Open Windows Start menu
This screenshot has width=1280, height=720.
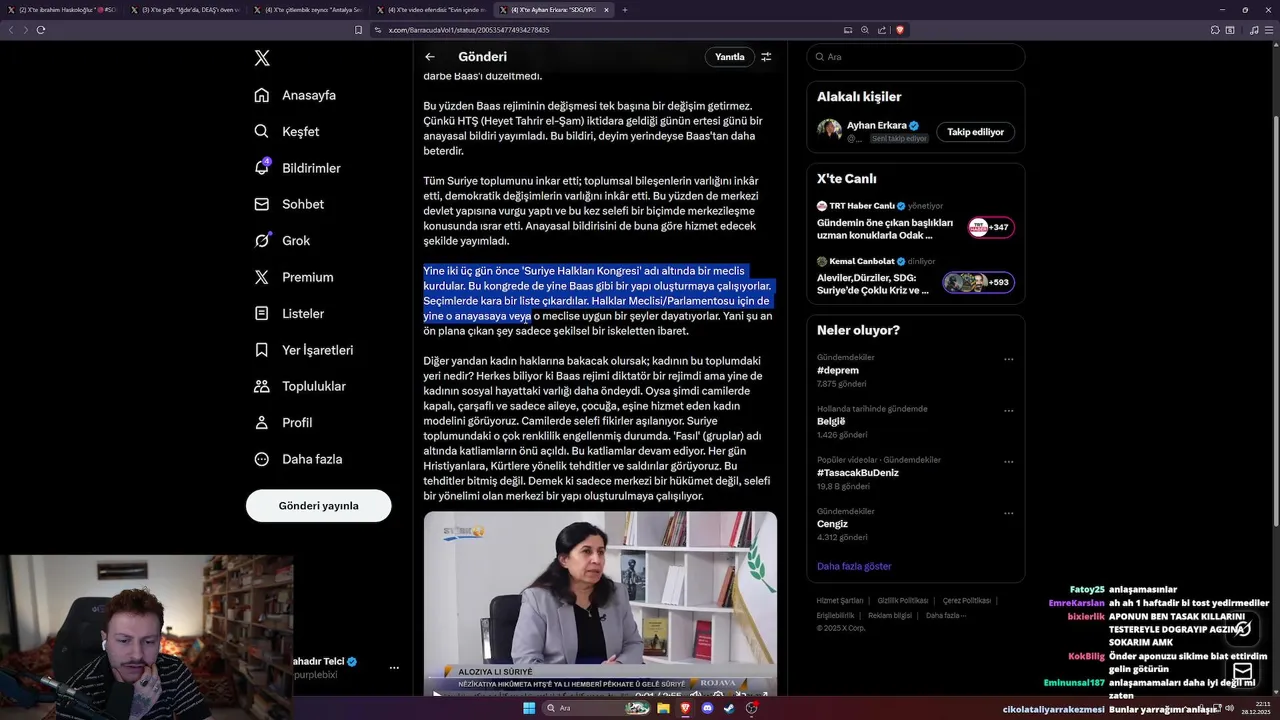[x=529, y=708]
